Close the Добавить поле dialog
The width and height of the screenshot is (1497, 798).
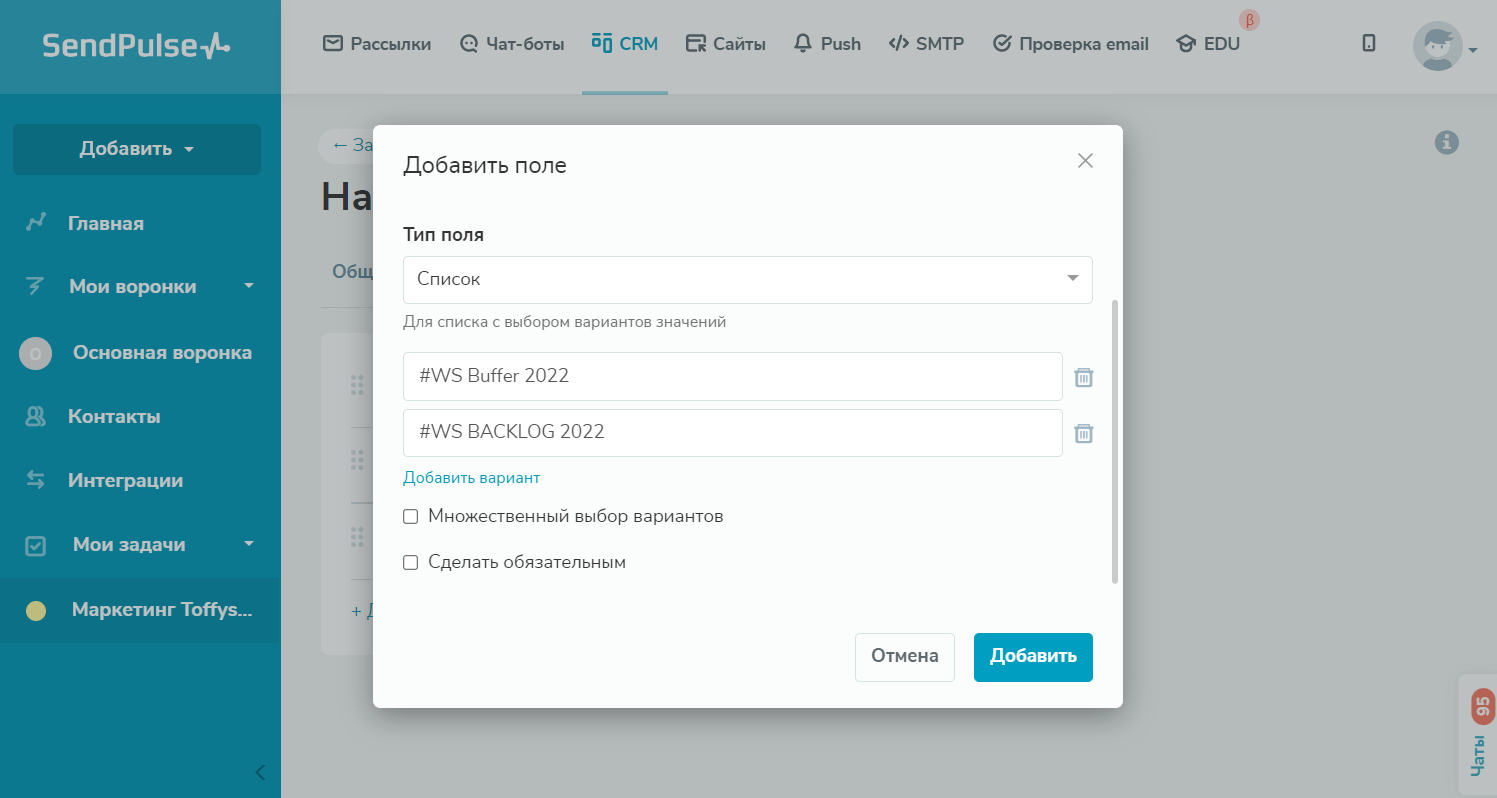click(x=1085, y=161)
